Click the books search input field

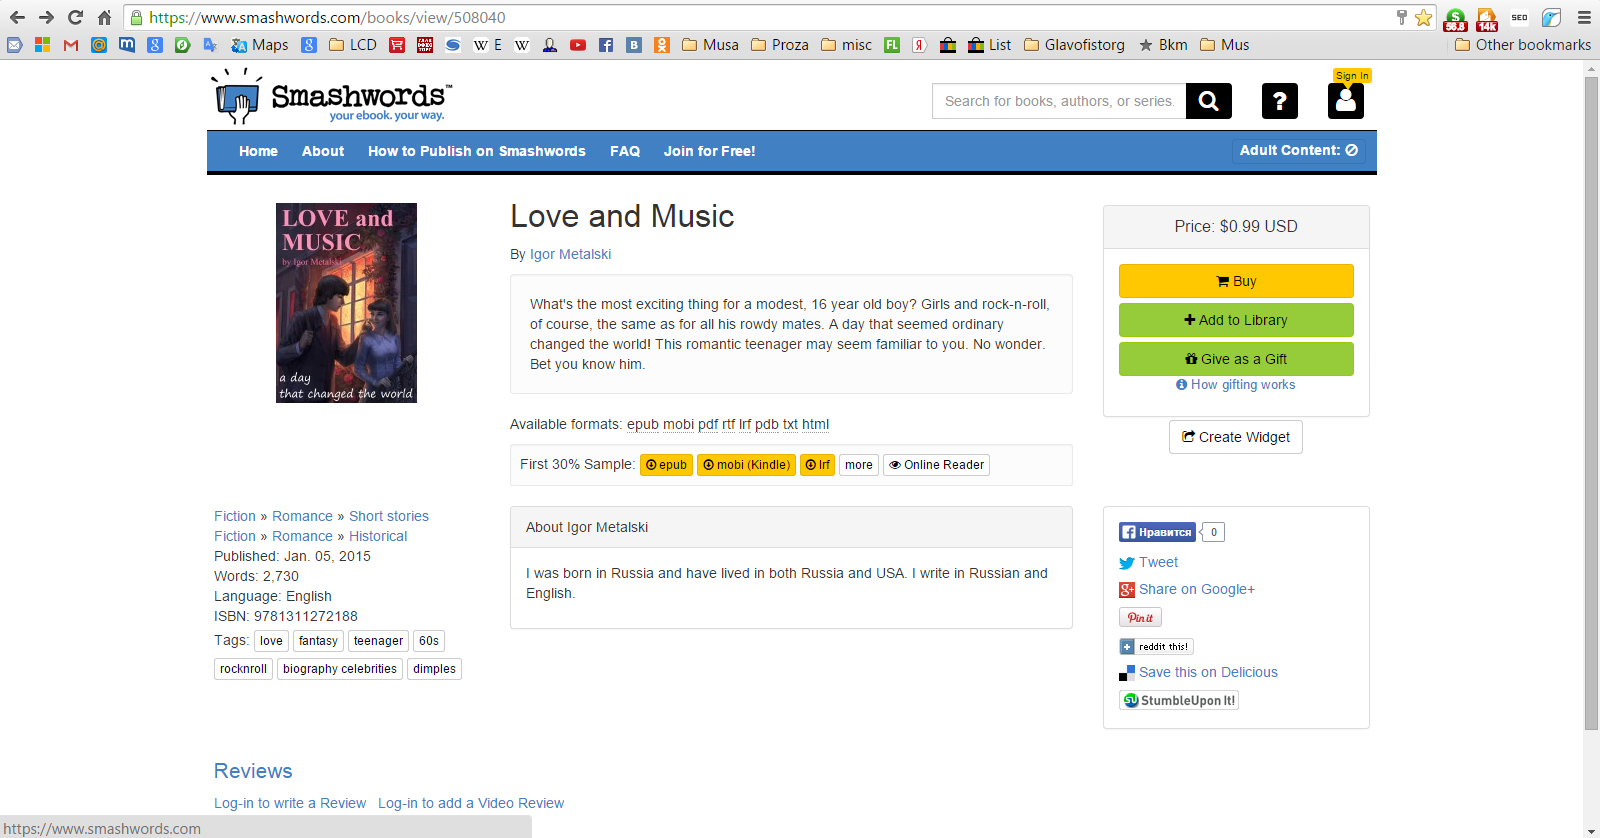[1059, 101]
